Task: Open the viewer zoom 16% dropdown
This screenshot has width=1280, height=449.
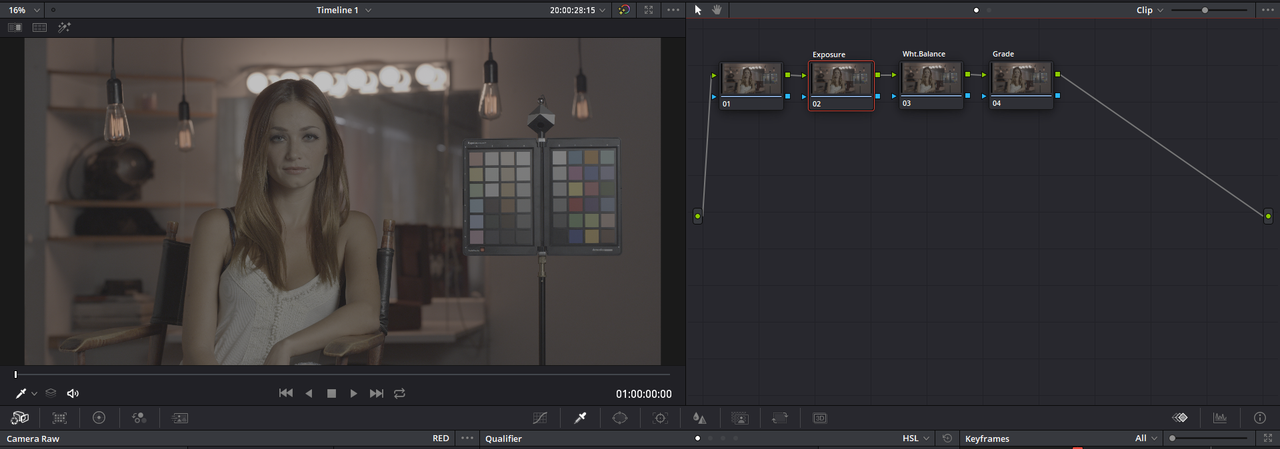Action: point(23,10)
